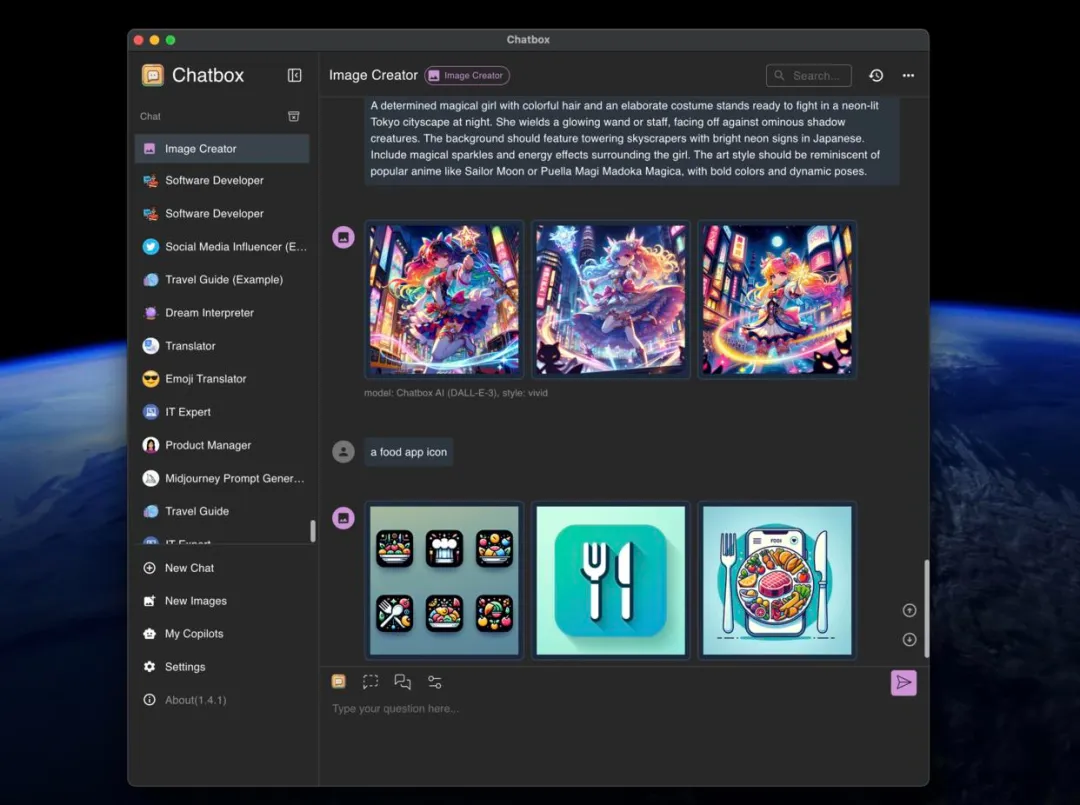1080x805 pixels.
Task: Open the teal fork and knife icon image
Action: [610, 580]
